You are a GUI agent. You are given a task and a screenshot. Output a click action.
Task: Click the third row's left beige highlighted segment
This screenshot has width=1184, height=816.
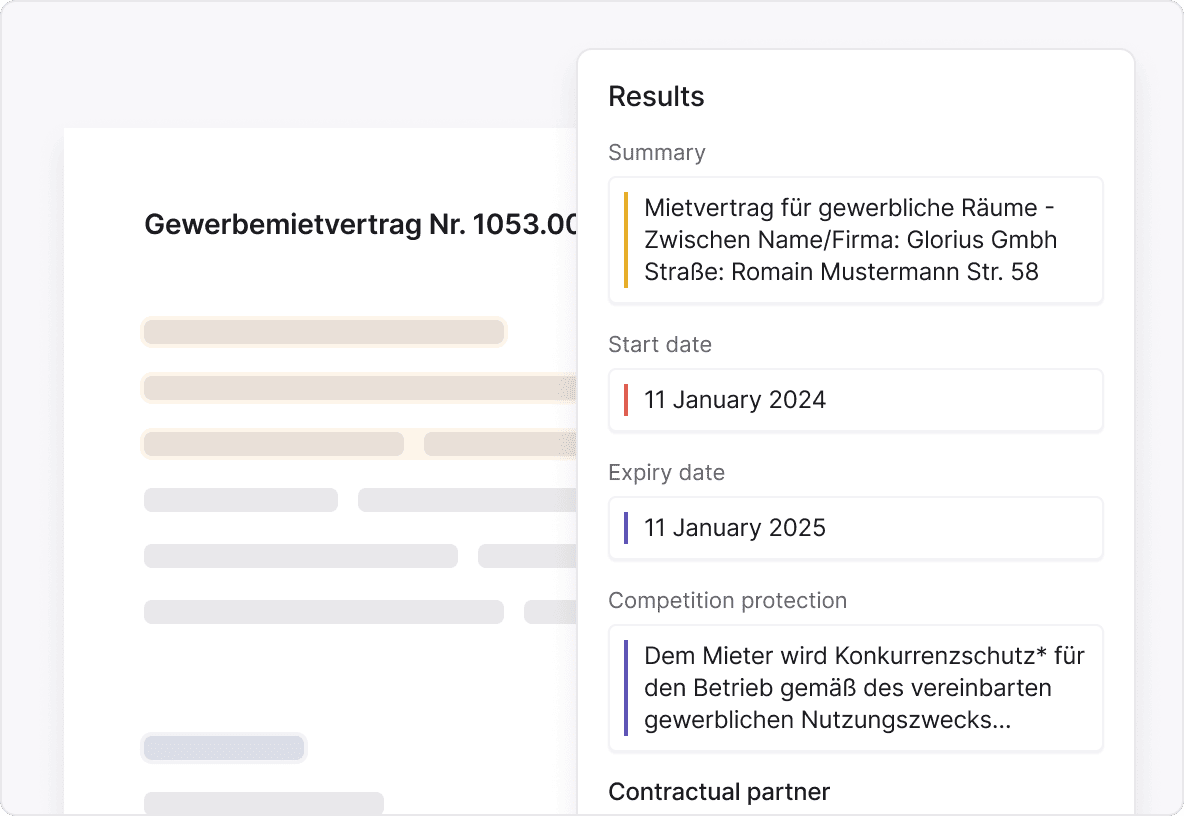coord(274,444)
